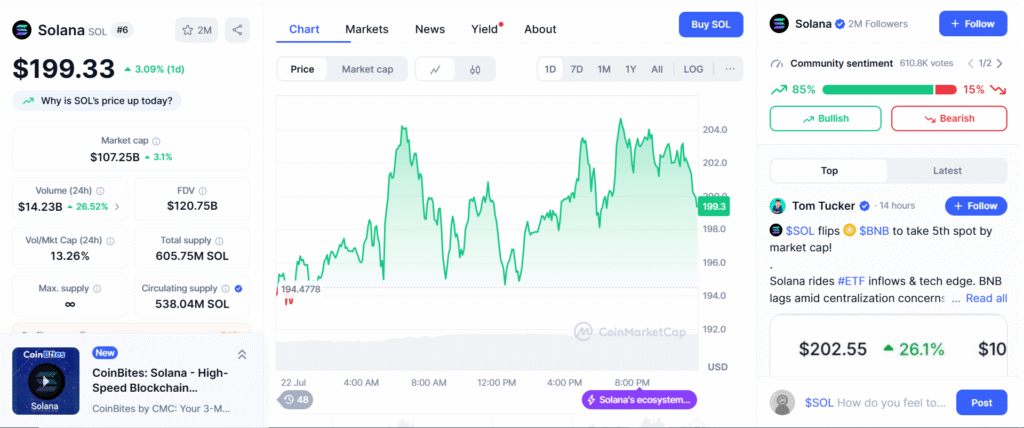
Task: Open Tom Tucker's profile name
Action: (x=824, y=206)
